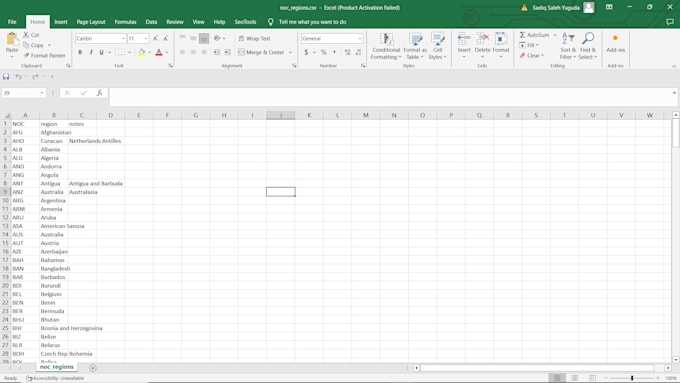Open Sort & Filter menu
This screenshot has width=680, height=383.
click(568, 46)
